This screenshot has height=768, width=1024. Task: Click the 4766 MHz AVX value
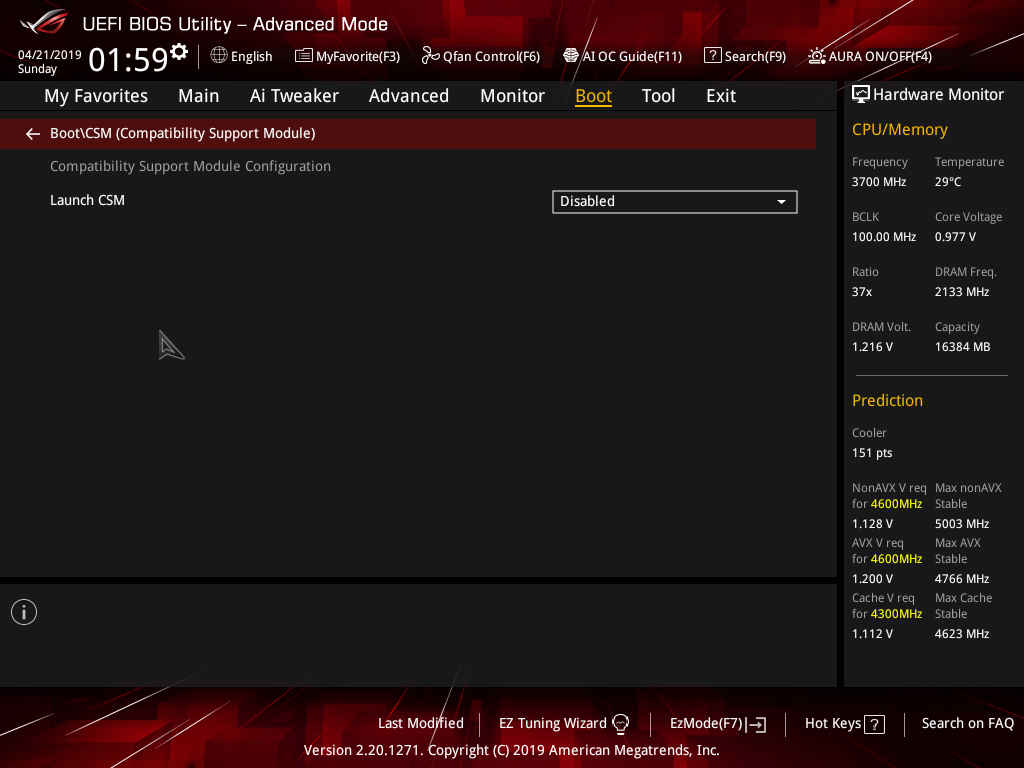pyautogui.click(x=961, y=579)
